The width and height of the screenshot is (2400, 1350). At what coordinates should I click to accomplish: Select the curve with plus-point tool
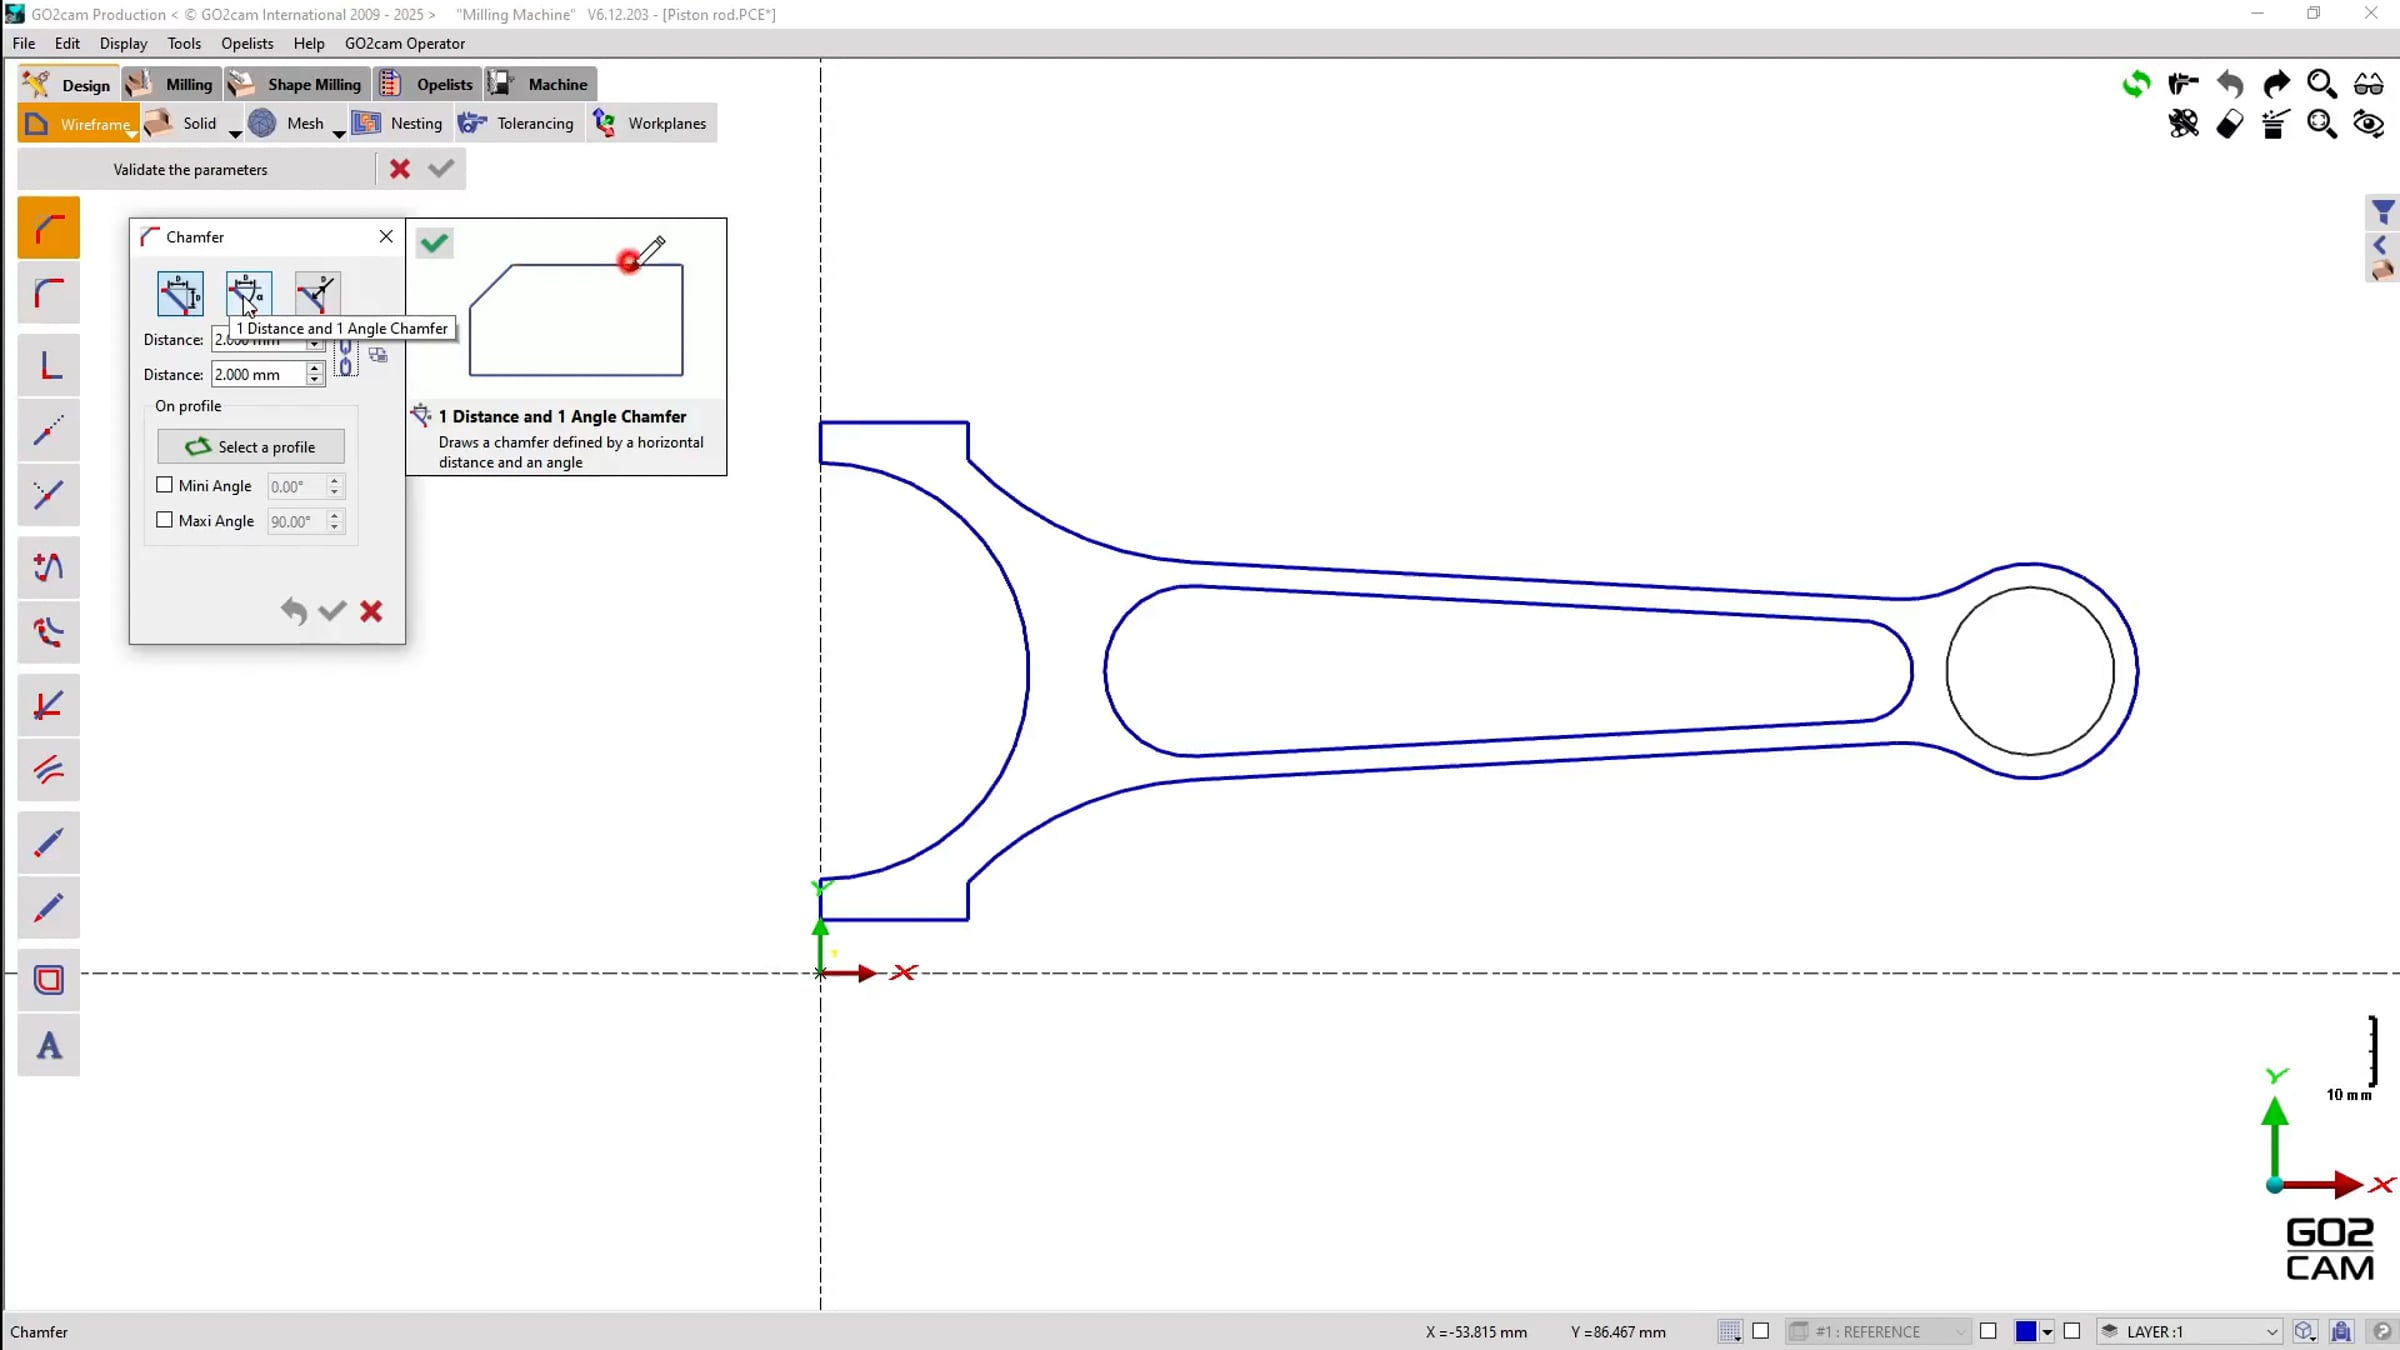pyautogui.click(x=49, y=568)
